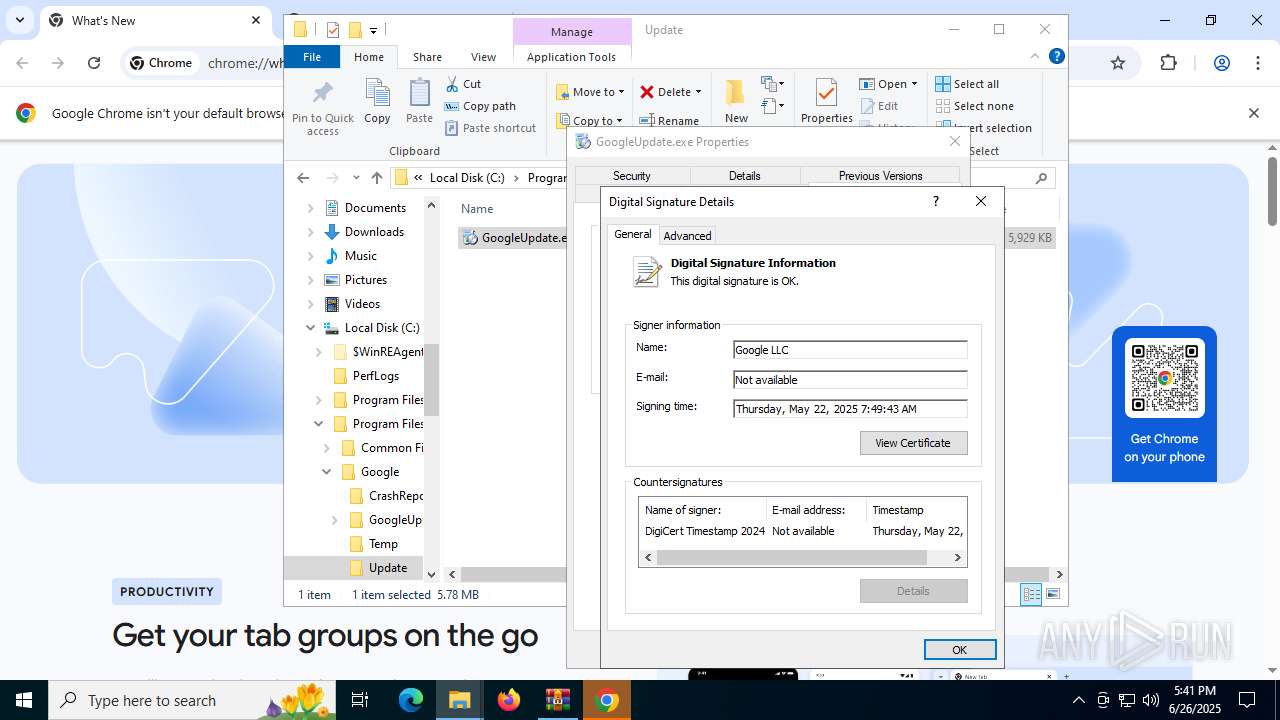Open the Application Tools ribbon tab
This screenshot has height=720, width=1280.
[x=571, y=57]
